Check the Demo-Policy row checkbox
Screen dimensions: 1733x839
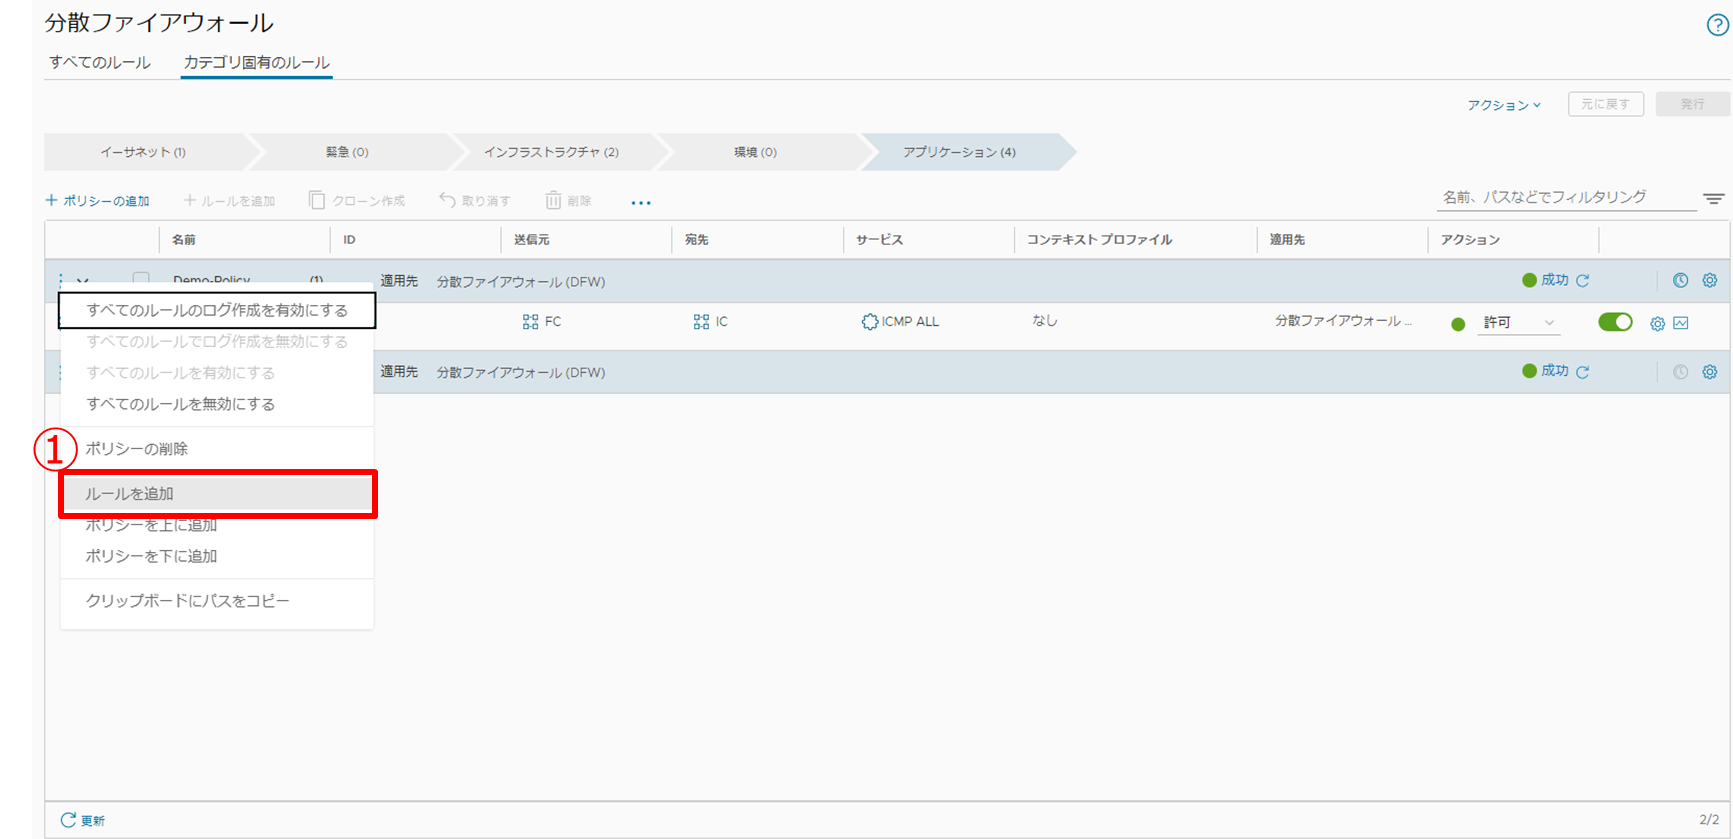tap(141, 280)
